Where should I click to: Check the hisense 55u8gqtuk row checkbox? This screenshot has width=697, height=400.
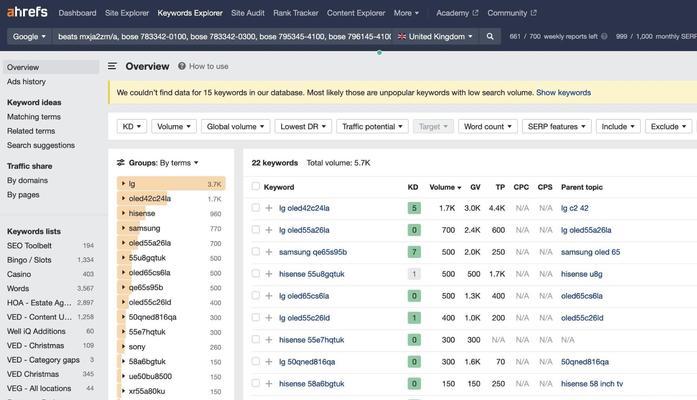pos(256,273)
